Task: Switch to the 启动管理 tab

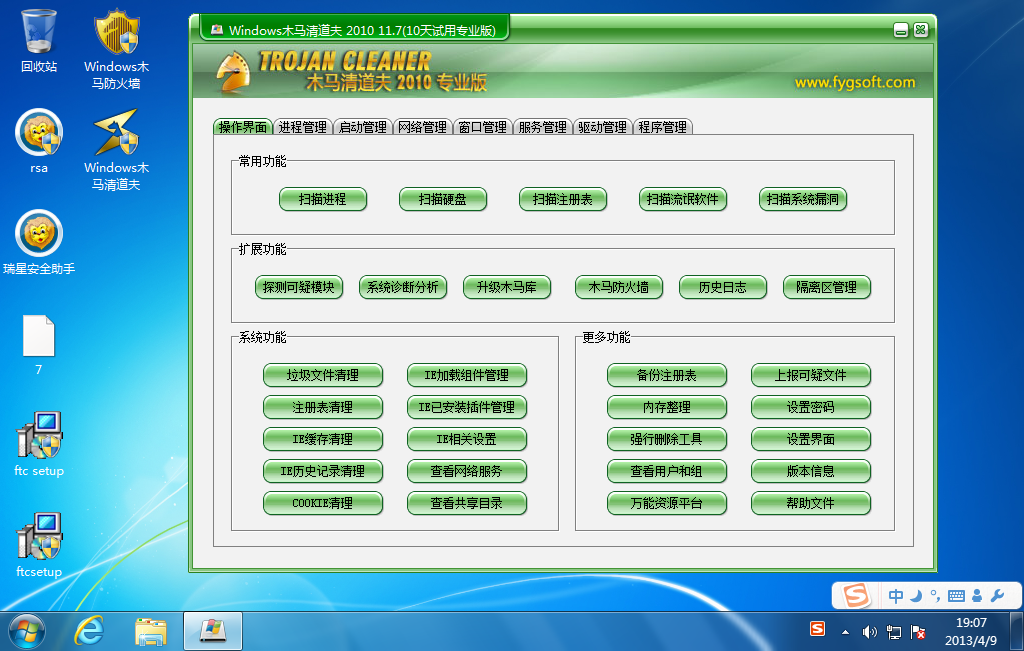Action: point(362,127)
